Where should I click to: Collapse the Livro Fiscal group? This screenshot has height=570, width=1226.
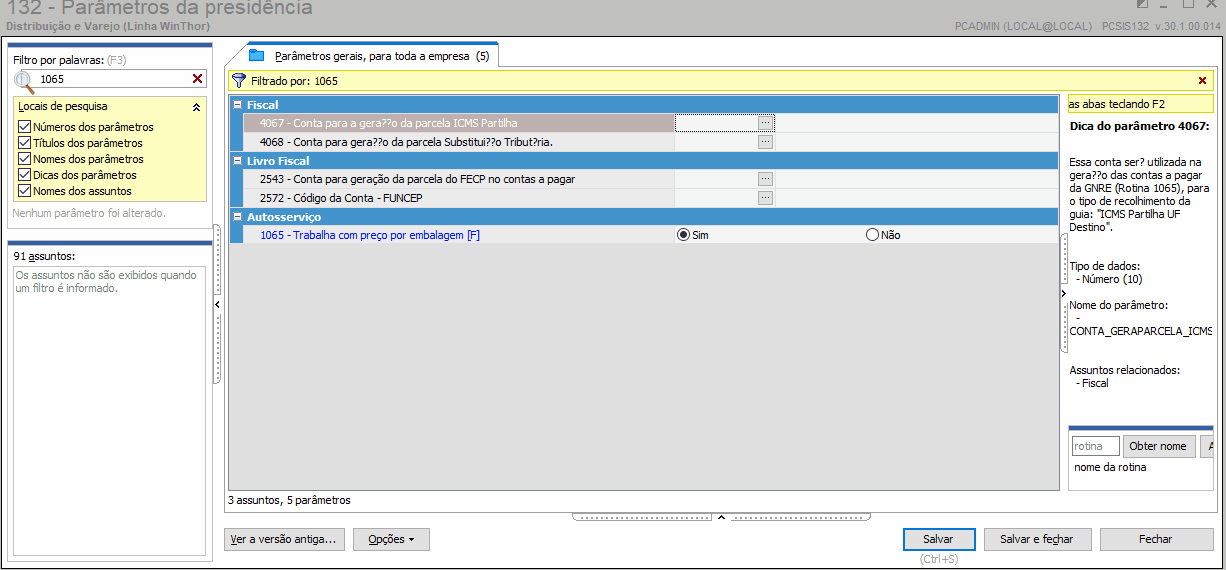(237, 161)
